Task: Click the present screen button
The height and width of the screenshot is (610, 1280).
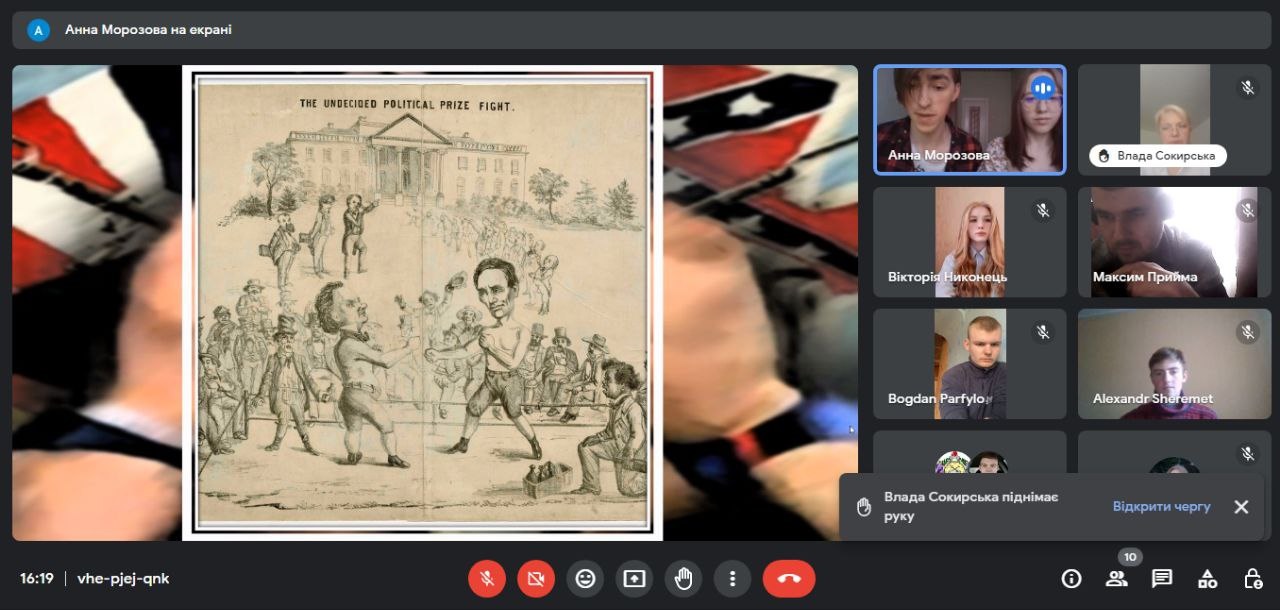Action: pos(634,578)
